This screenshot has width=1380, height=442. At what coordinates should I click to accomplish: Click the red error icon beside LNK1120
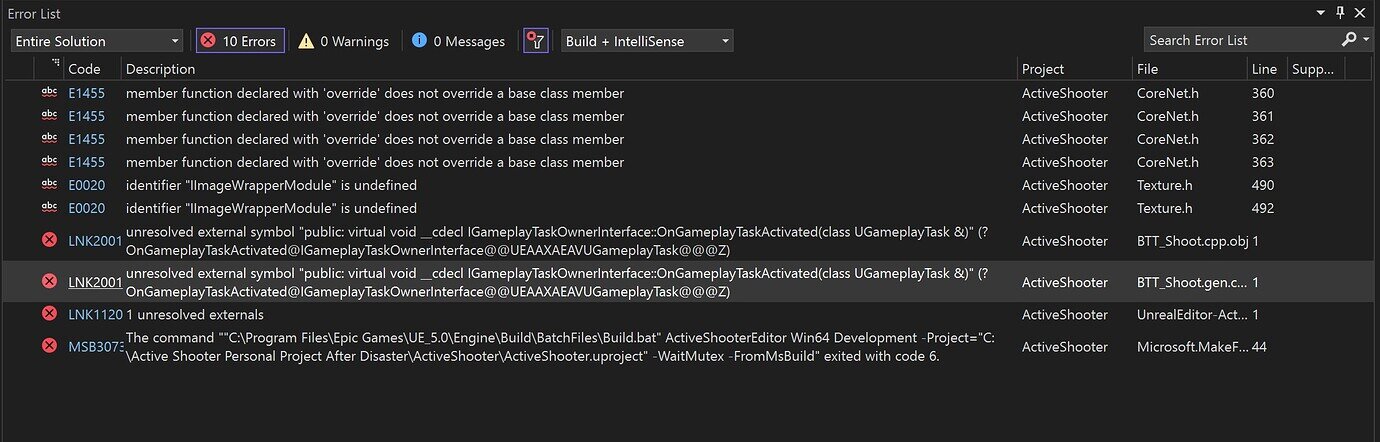coord(49,314)
